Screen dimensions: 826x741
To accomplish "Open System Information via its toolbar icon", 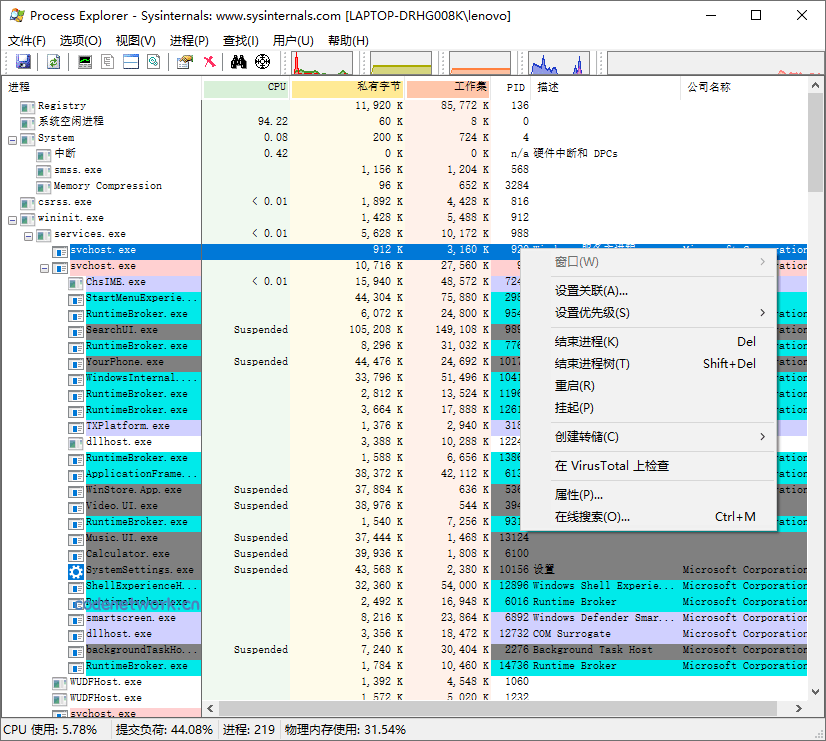I will pos(85,61).
